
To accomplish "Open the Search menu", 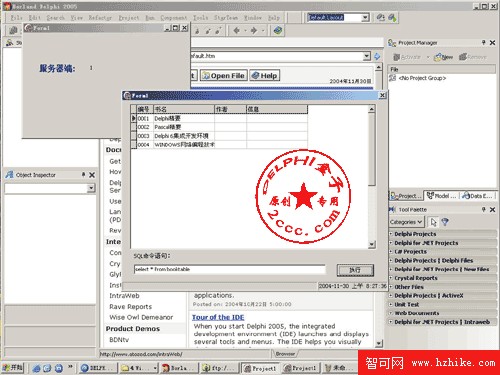I will (x=55, y=18).
